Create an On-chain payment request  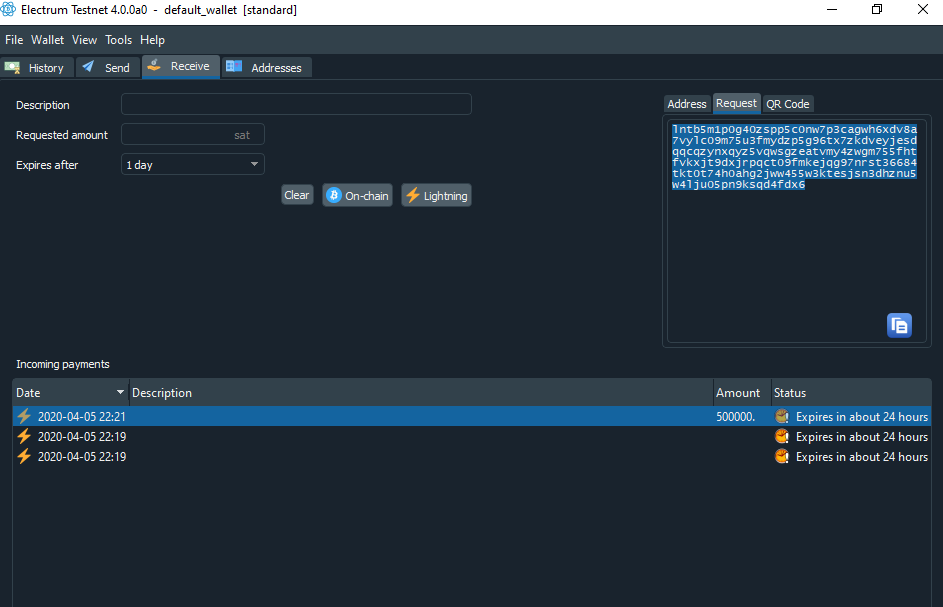pyautogui.click(x=357, y=196)
